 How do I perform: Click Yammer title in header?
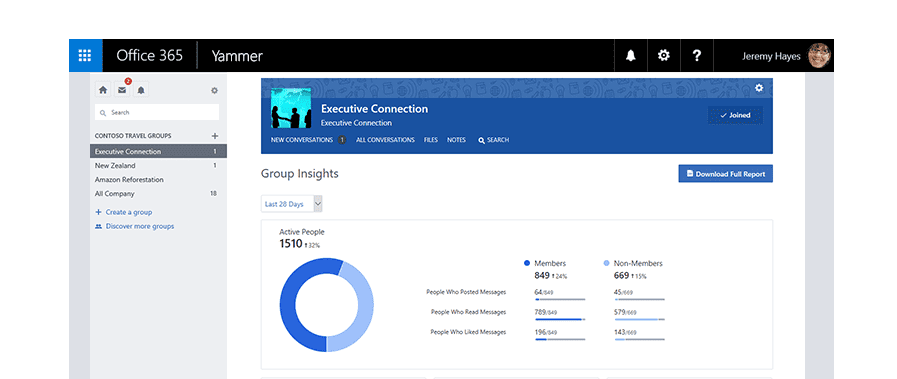pos(237,56)
